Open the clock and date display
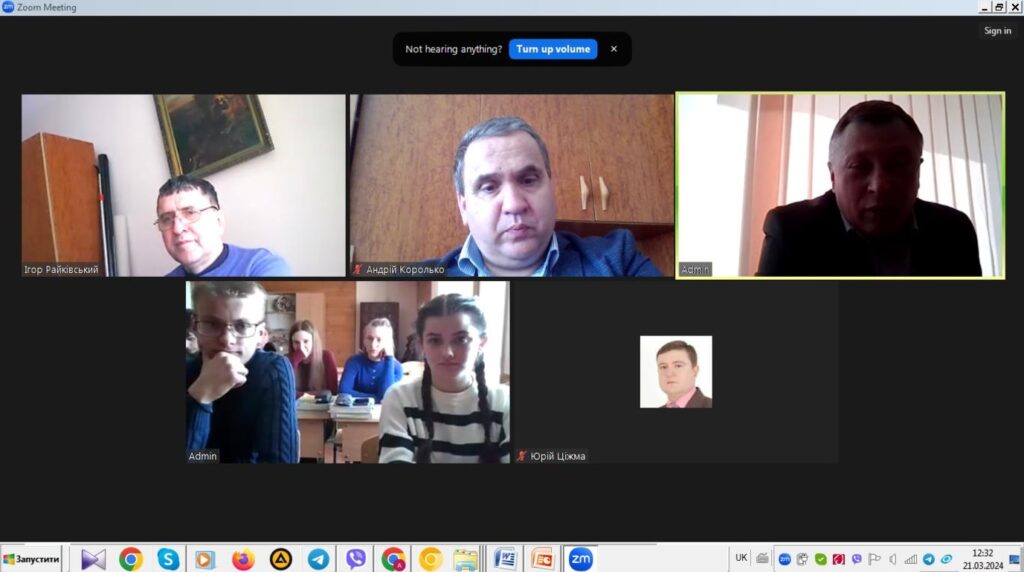This screenshot has height=572, width=1024. [983, 559]
